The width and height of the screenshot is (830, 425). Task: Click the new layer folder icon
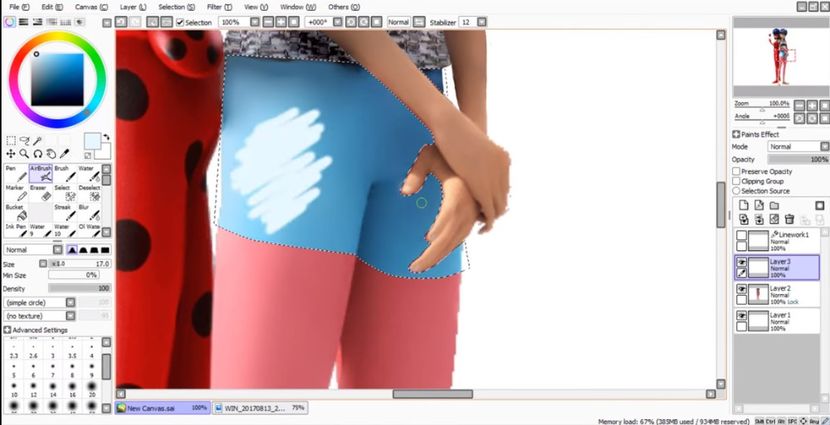(774, 205)
